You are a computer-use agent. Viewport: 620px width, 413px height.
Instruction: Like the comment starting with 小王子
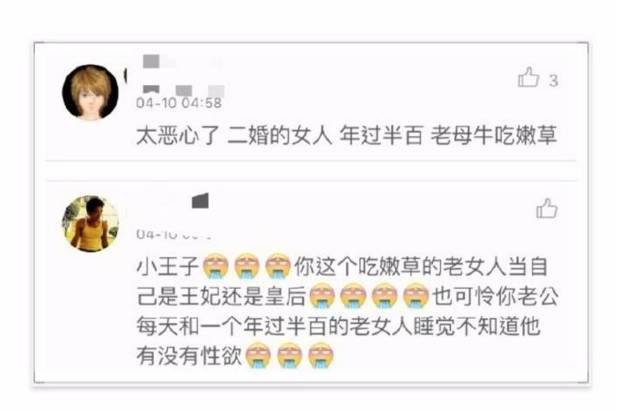[x=547, y=208]
